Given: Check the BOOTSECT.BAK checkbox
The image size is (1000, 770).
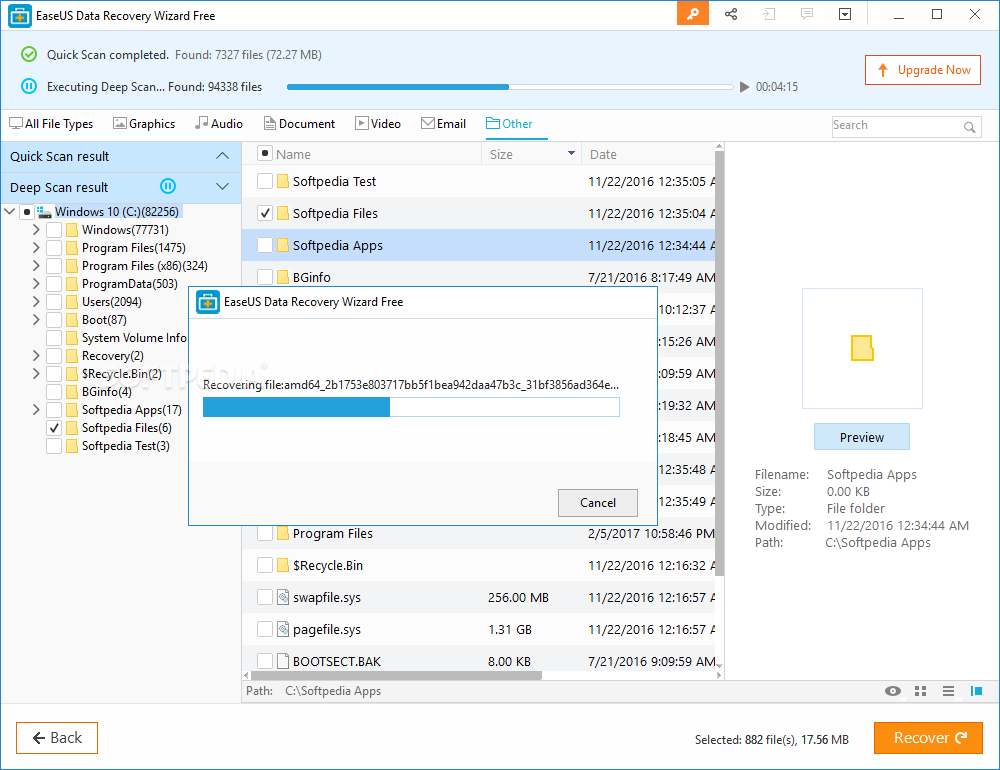Looking at the screenshot, I should click(x=265, y=661).
